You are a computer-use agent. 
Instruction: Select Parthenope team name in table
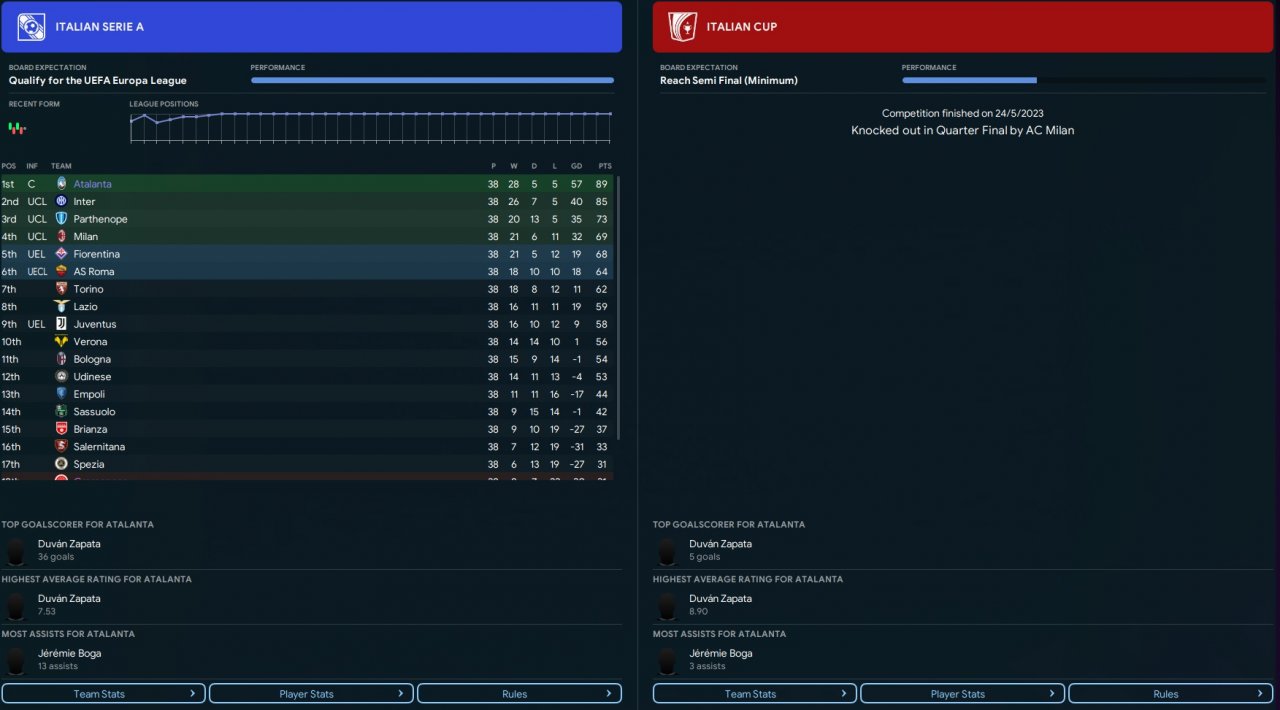100,219
